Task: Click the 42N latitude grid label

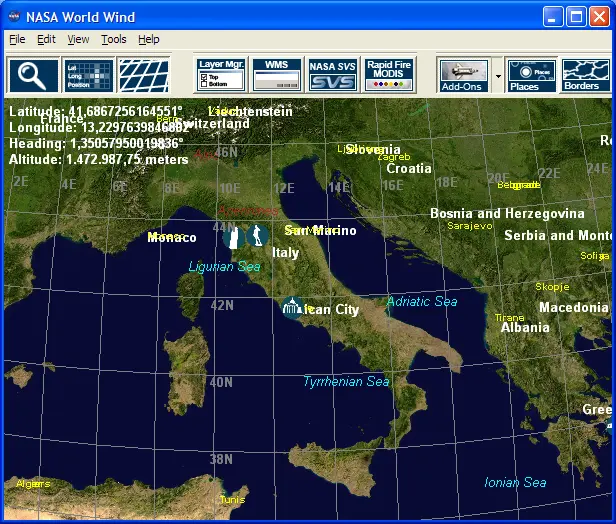Action: click(x=222, y=305)
